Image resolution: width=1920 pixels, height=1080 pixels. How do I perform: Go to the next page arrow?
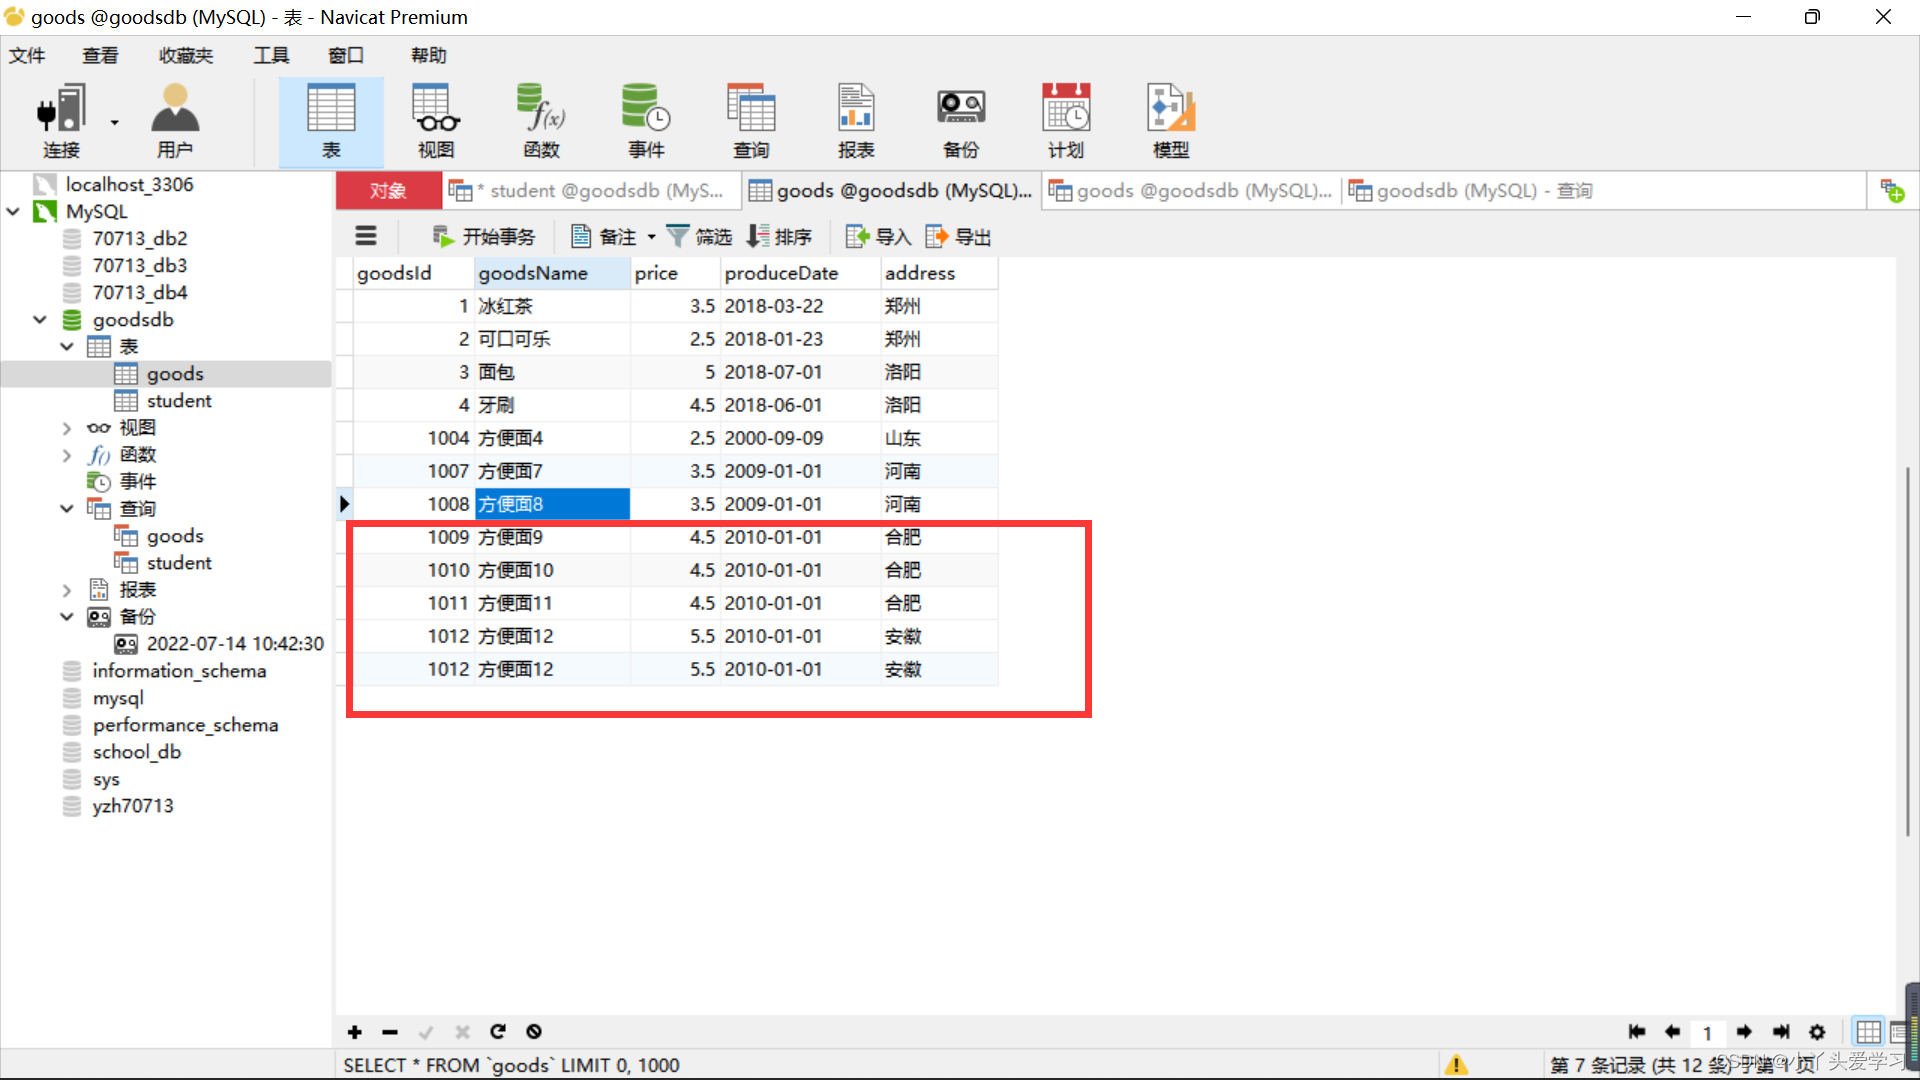(1744, 1032)
